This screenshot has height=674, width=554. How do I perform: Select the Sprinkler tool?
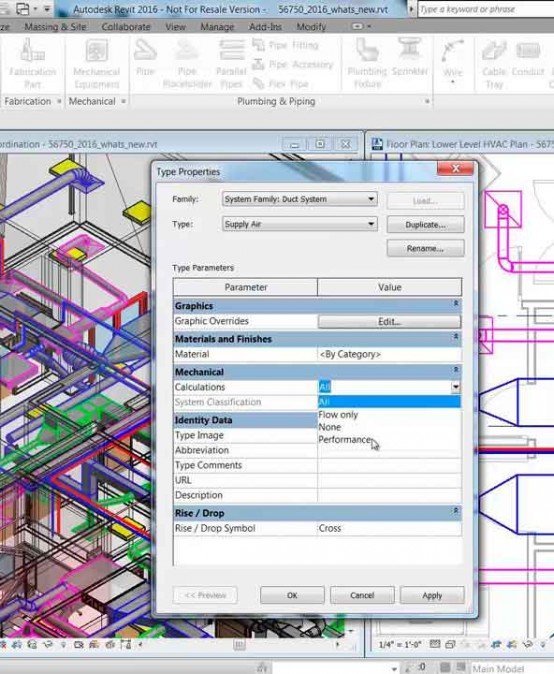click(x=409, y=58)
